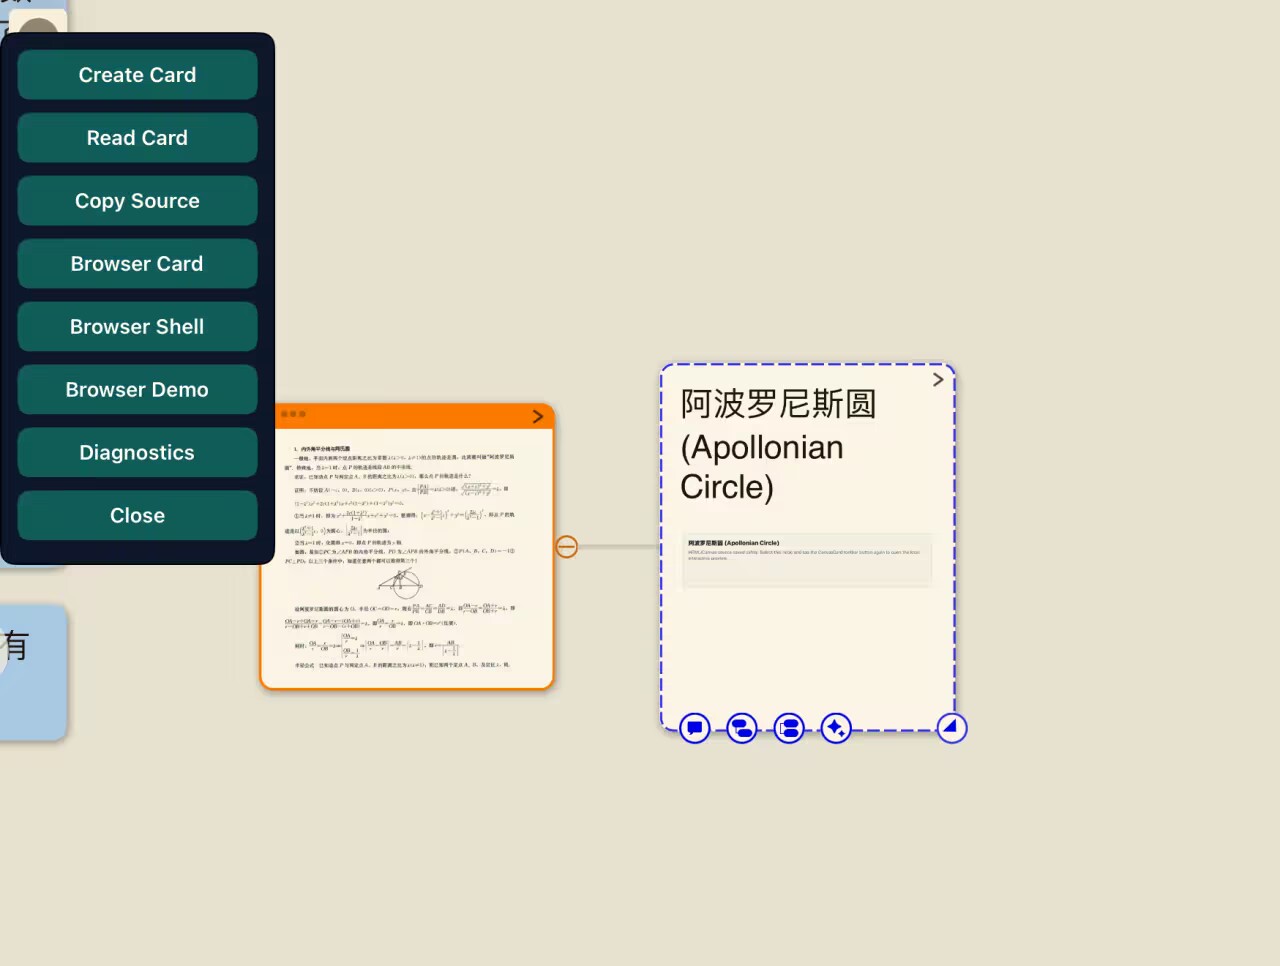Choose Read Card menu option
This screenshot has height=966, width=1280.
tap(137, 138)
